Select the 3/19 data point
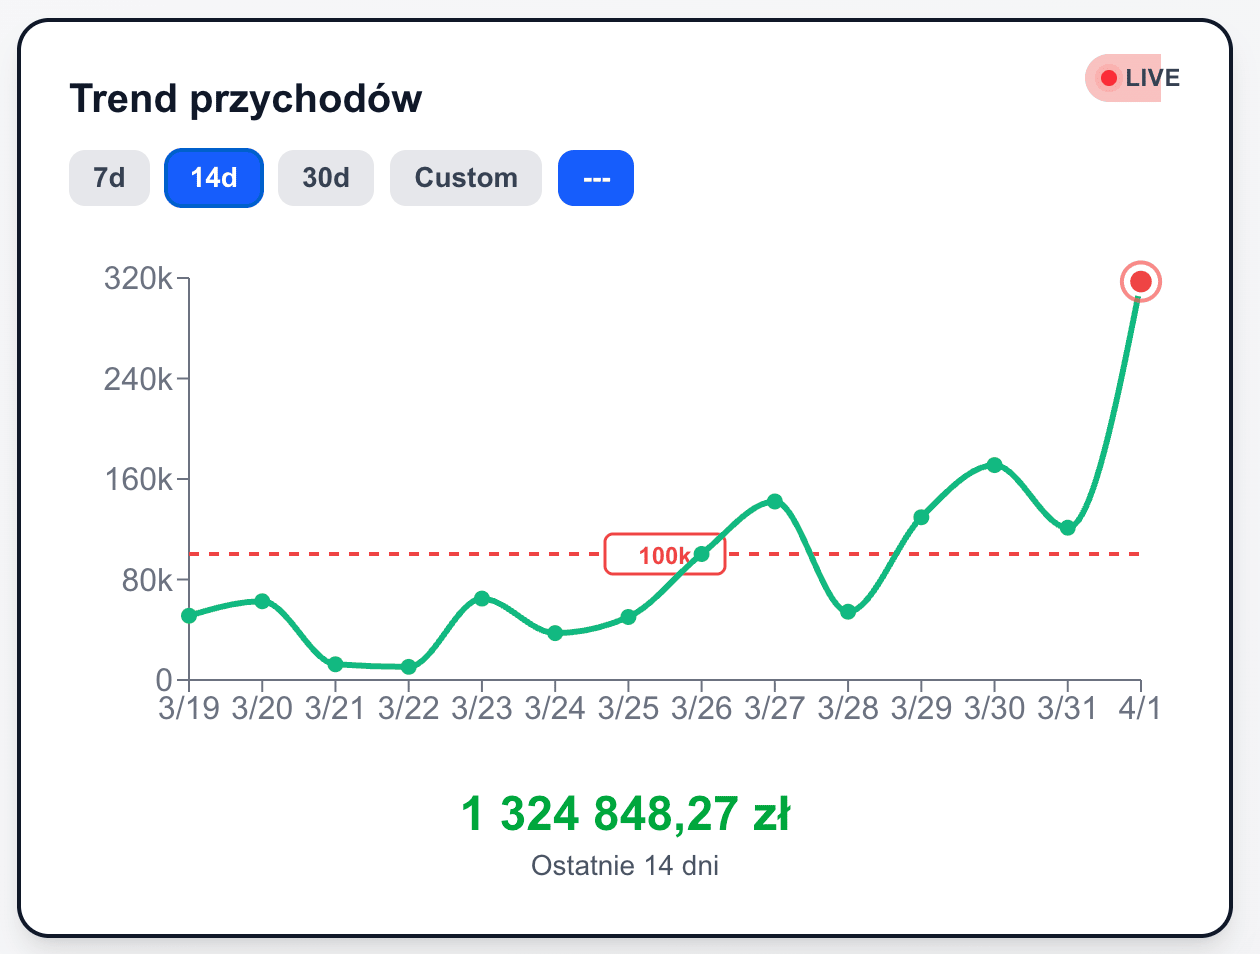 coord(189,615)
